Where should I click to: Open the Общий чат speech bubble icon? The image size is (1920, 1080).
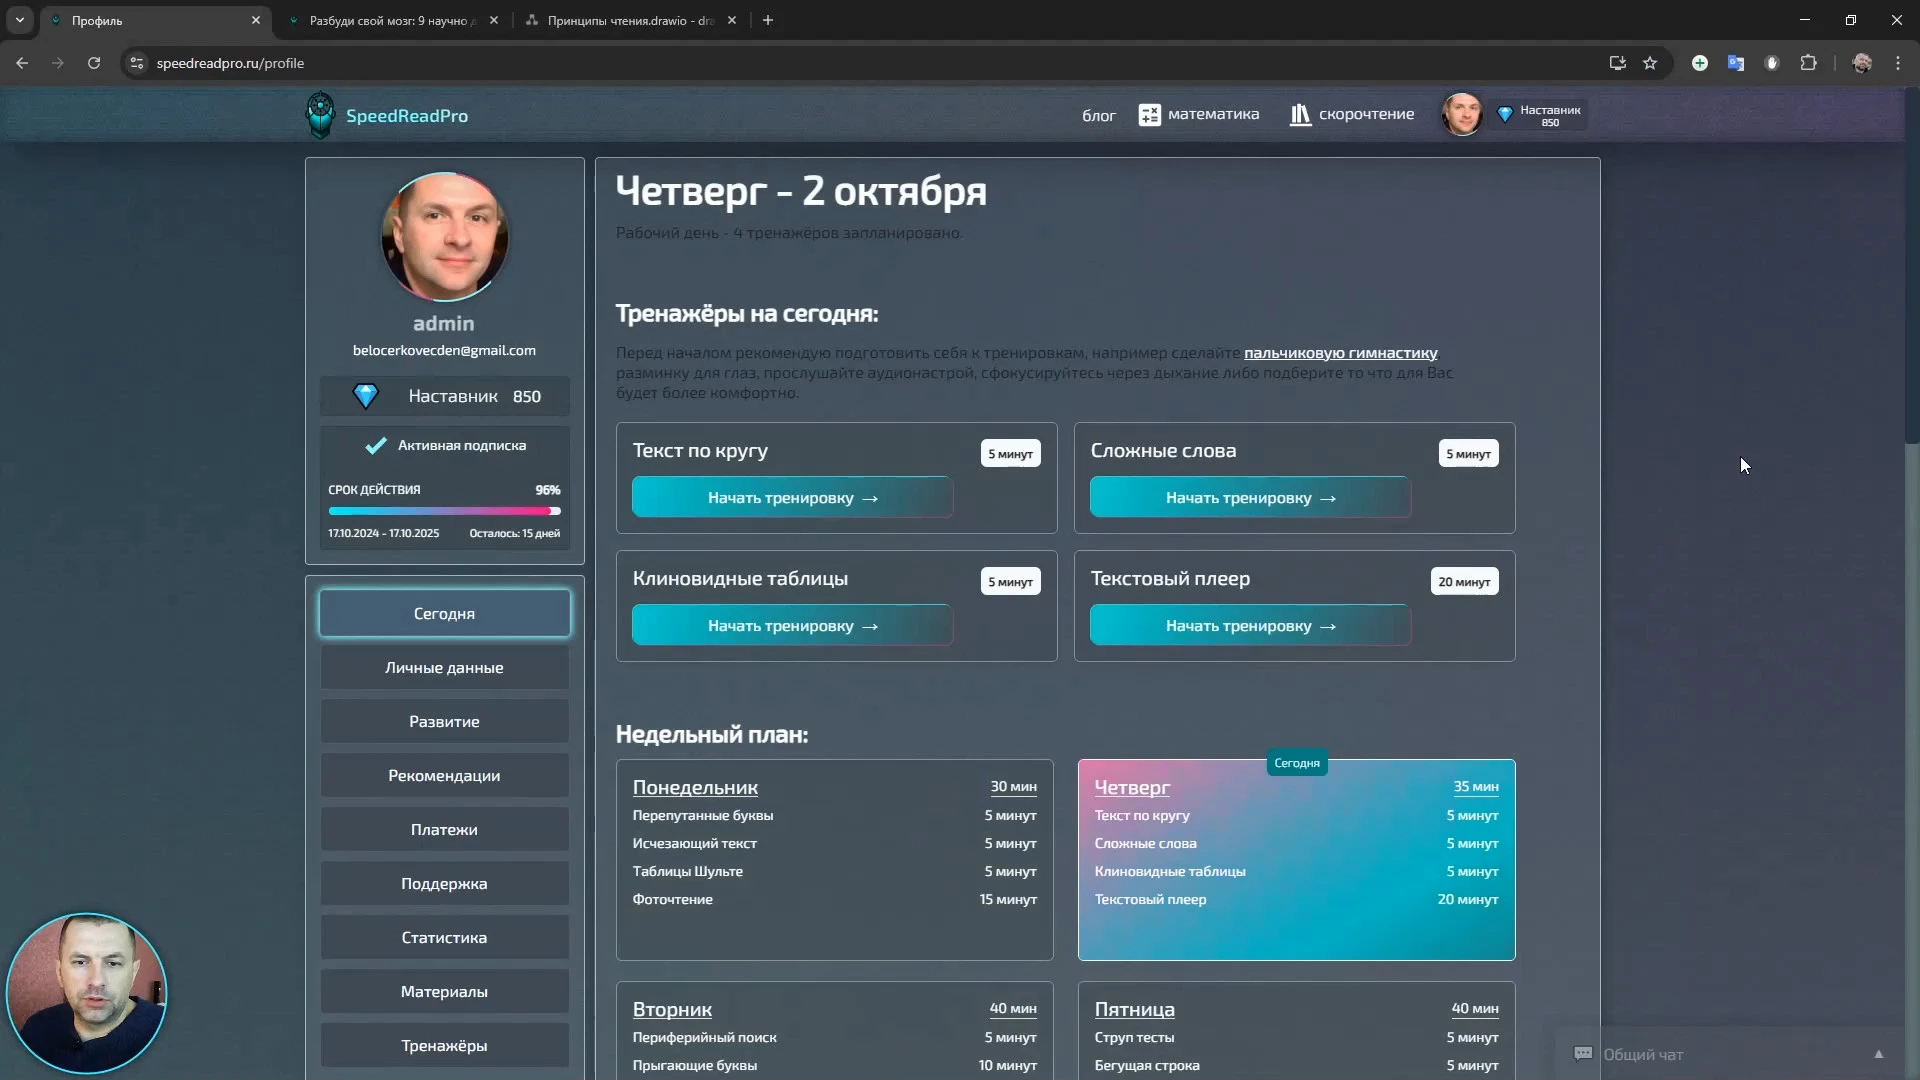[x=1583, y=1054]
